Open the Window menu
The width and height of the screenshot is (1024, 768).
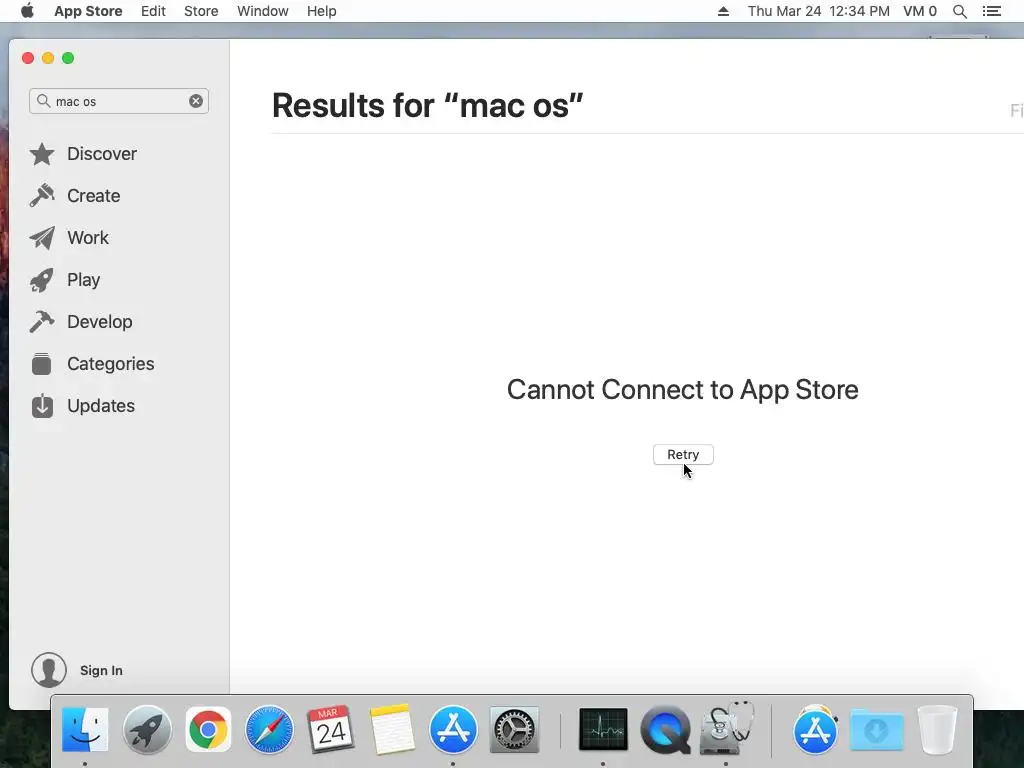tap(263, 11)
